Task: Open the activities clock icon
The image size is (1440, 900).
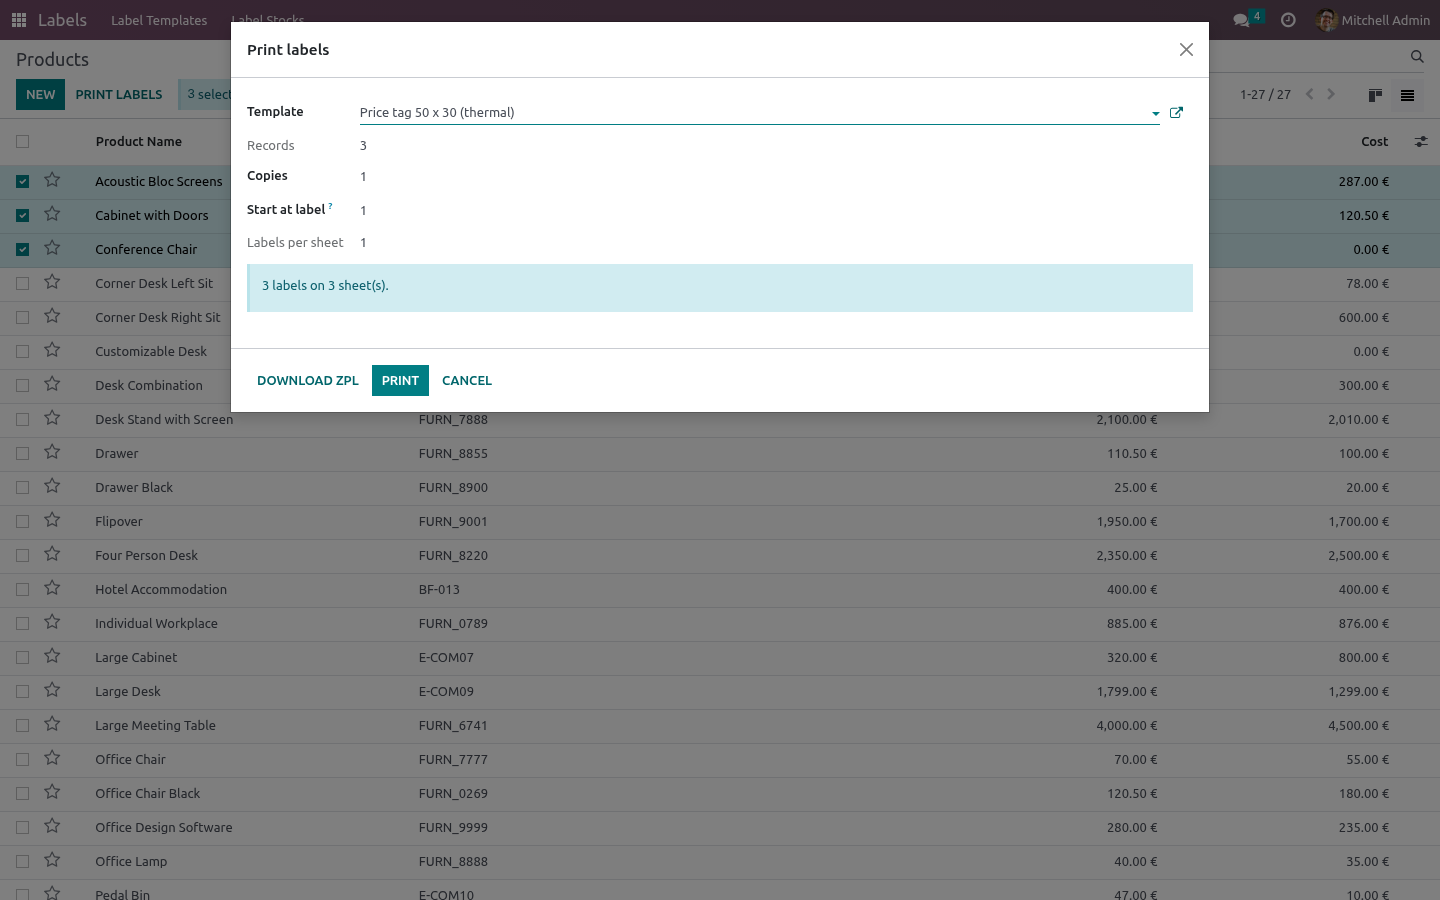Action: pos(1288,20)
